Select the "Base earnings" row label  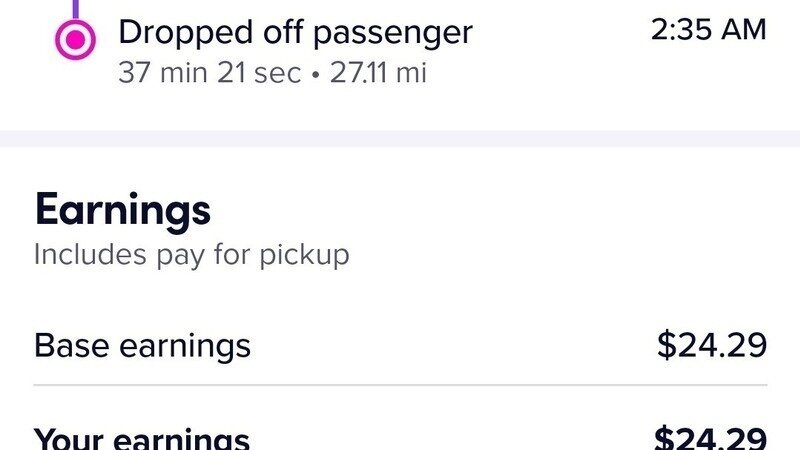pos(142,346)
